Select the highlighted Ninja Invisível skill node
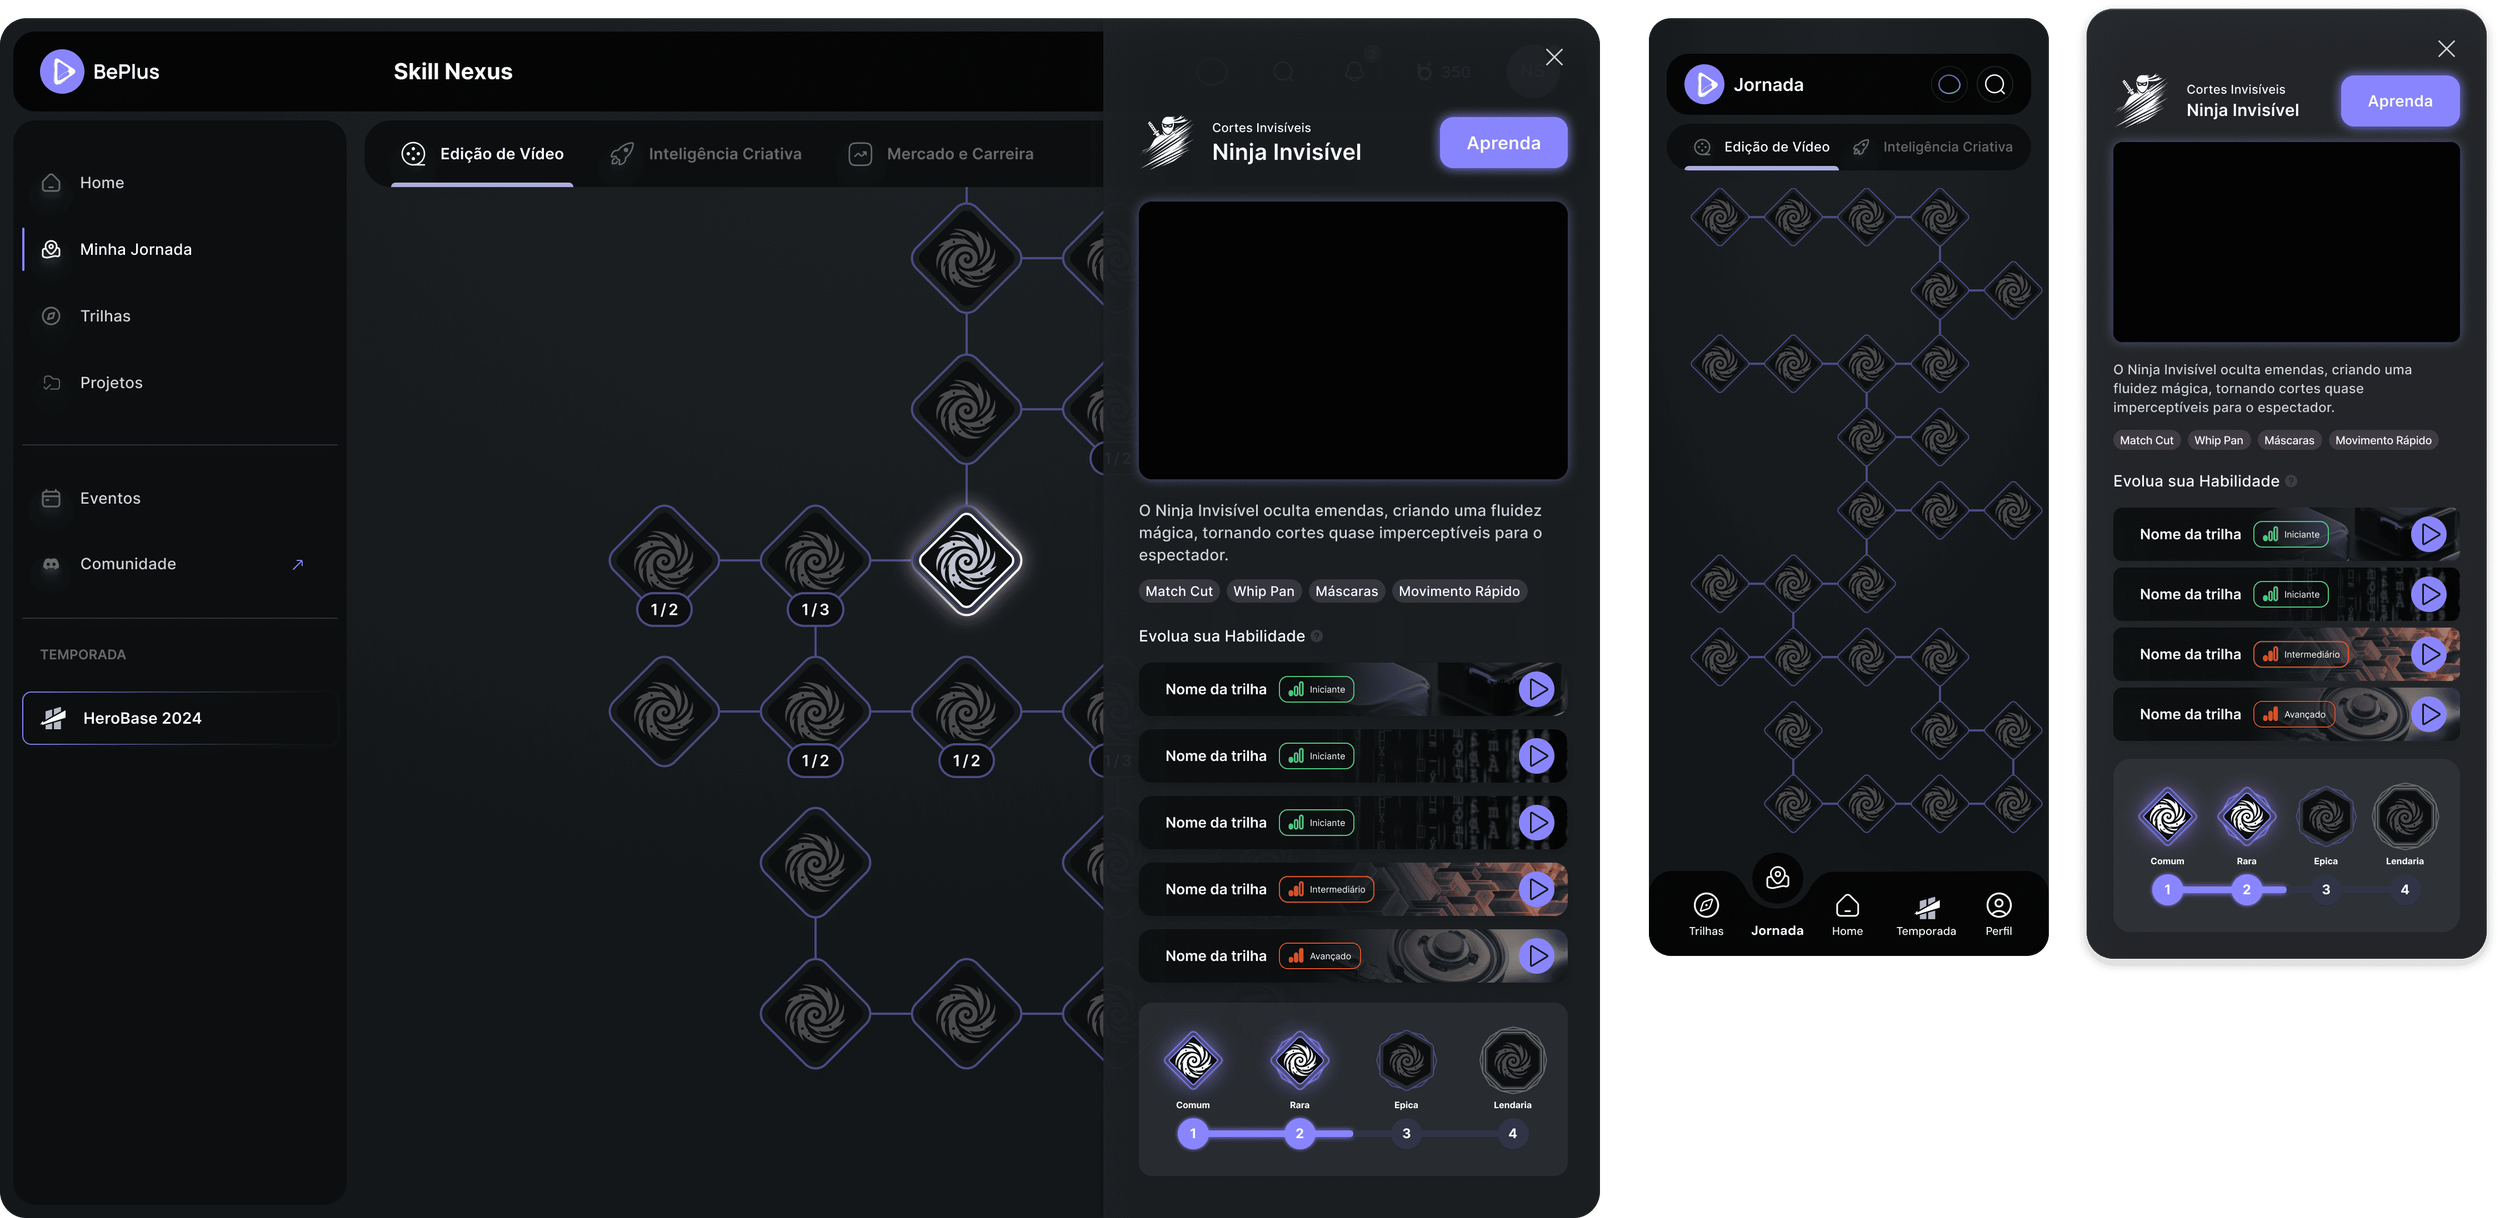The width and height of the screenshot is (2500, 1218). 967,561
